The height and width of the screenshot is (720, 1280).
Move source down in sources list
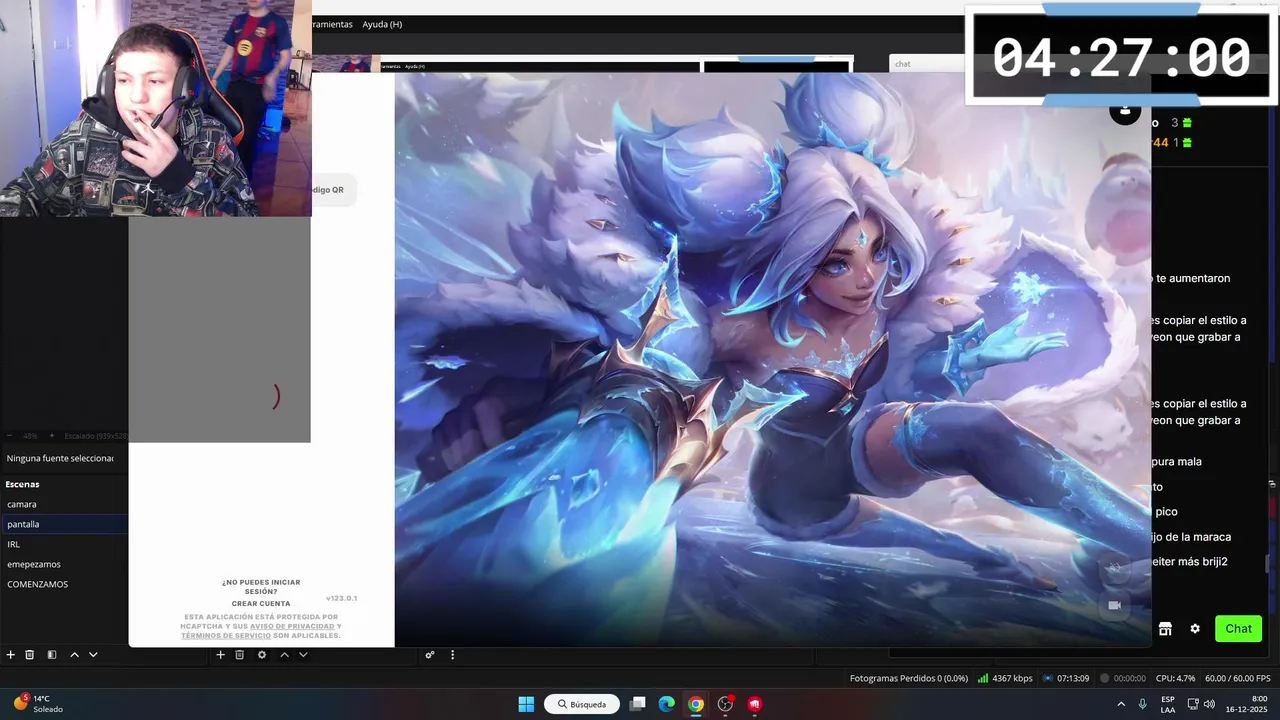303,654
